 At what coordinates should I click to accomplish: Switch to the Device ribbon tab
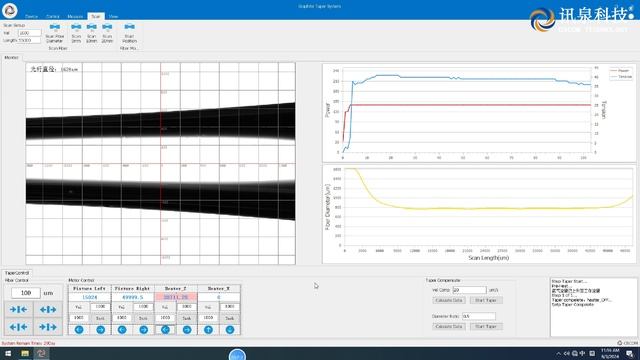click(x=31, y=16)
